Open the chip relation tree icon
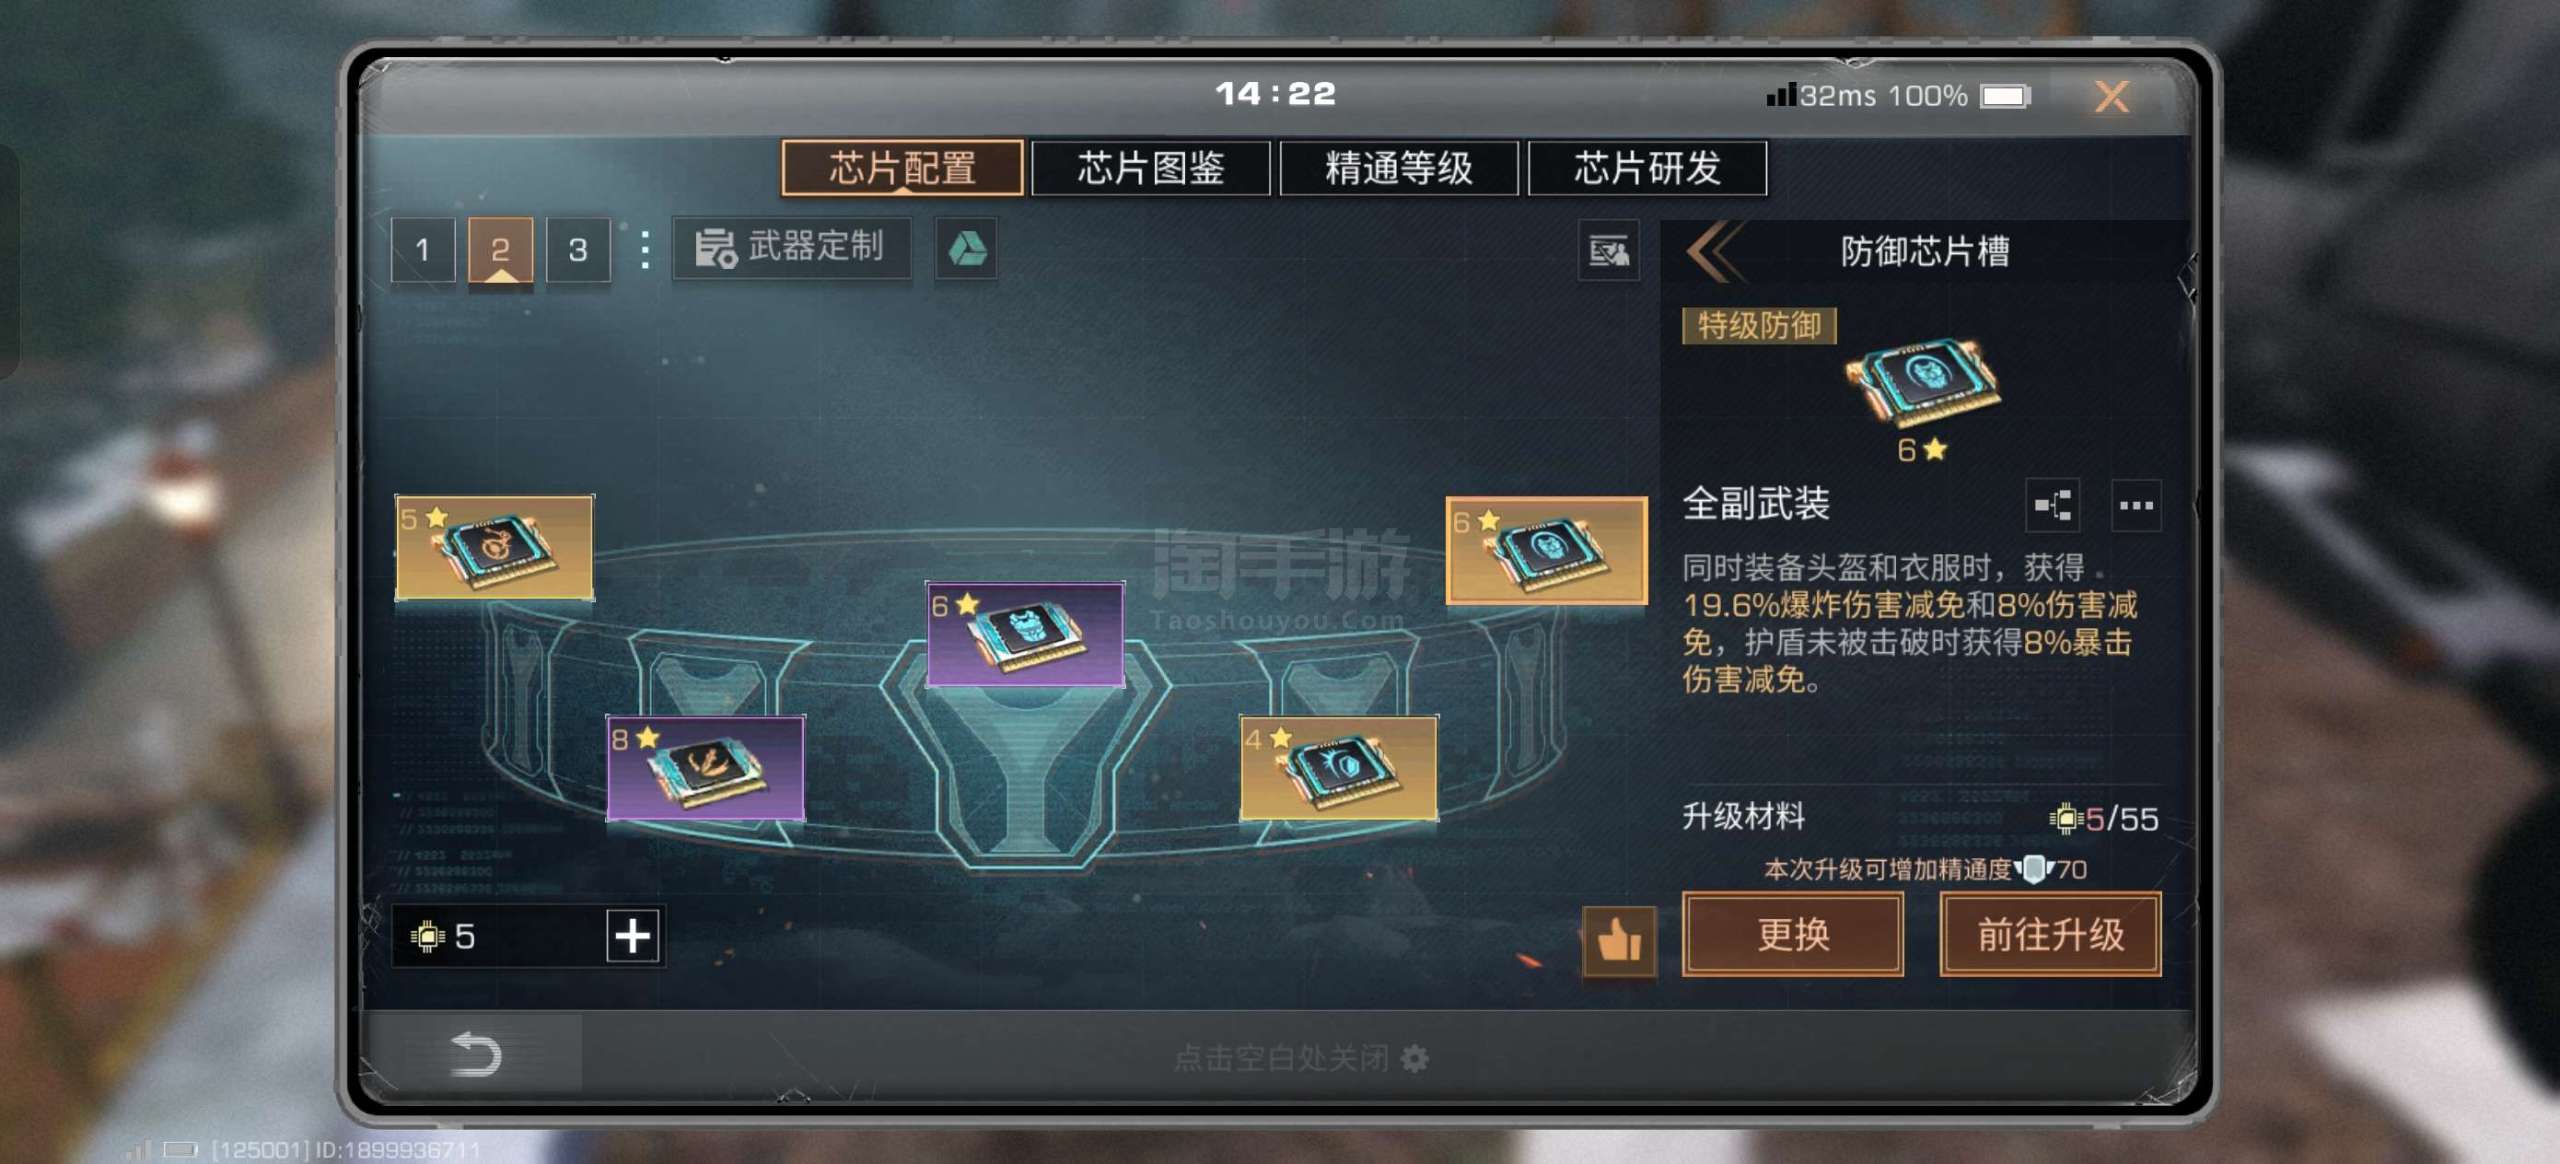 [2052, 505]
